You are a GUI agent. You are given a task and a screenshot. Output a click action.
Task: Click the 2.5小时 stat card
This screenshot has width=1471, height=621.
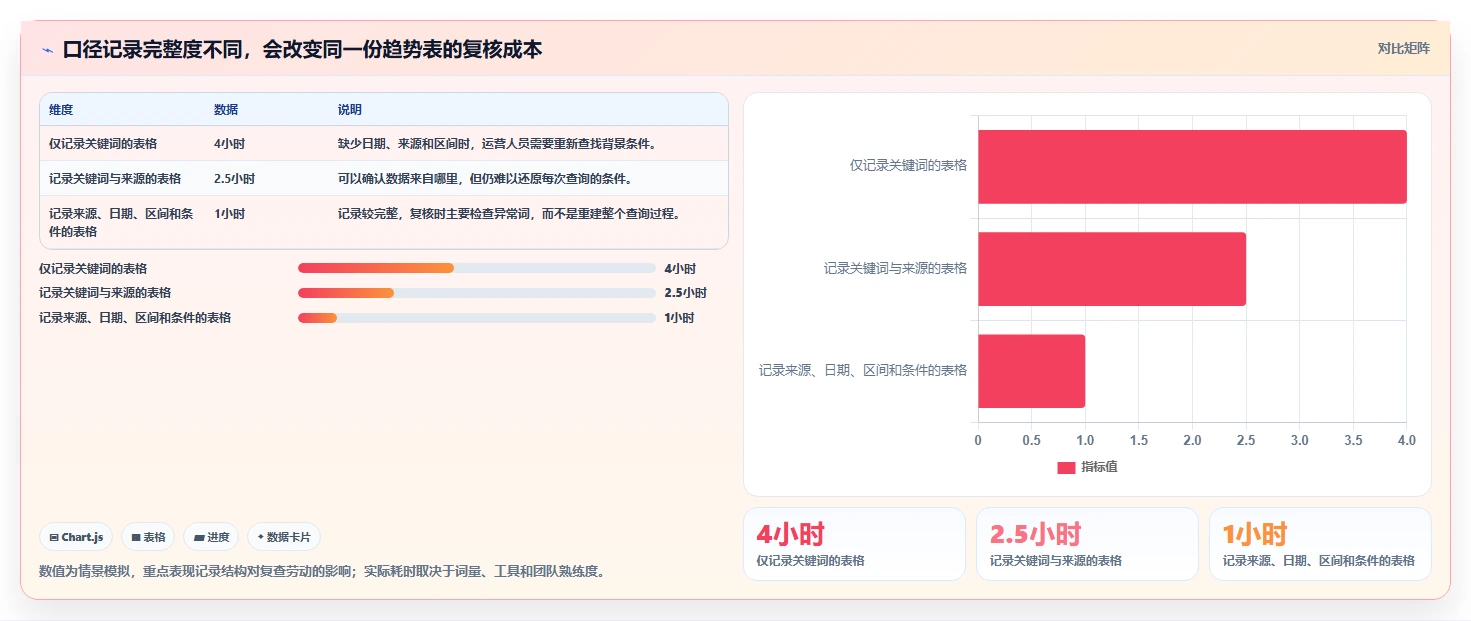(1087, 544)
